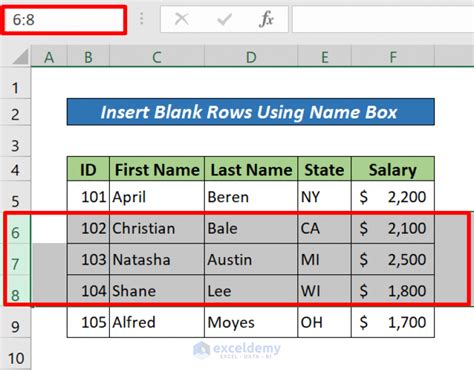Click the salary cell $ 1,700
The height and width of the screenshot is (370, 474).
(393, 322)
